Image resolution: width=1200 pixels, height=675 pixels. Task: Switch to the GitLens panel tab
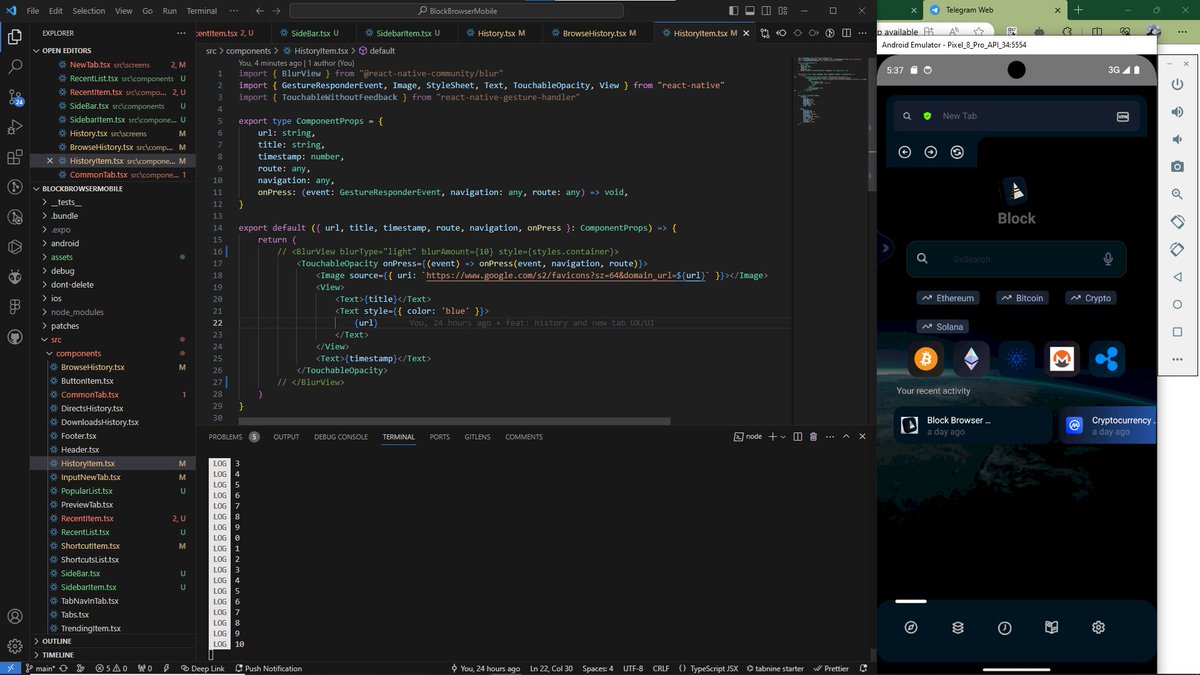[477, 437]
